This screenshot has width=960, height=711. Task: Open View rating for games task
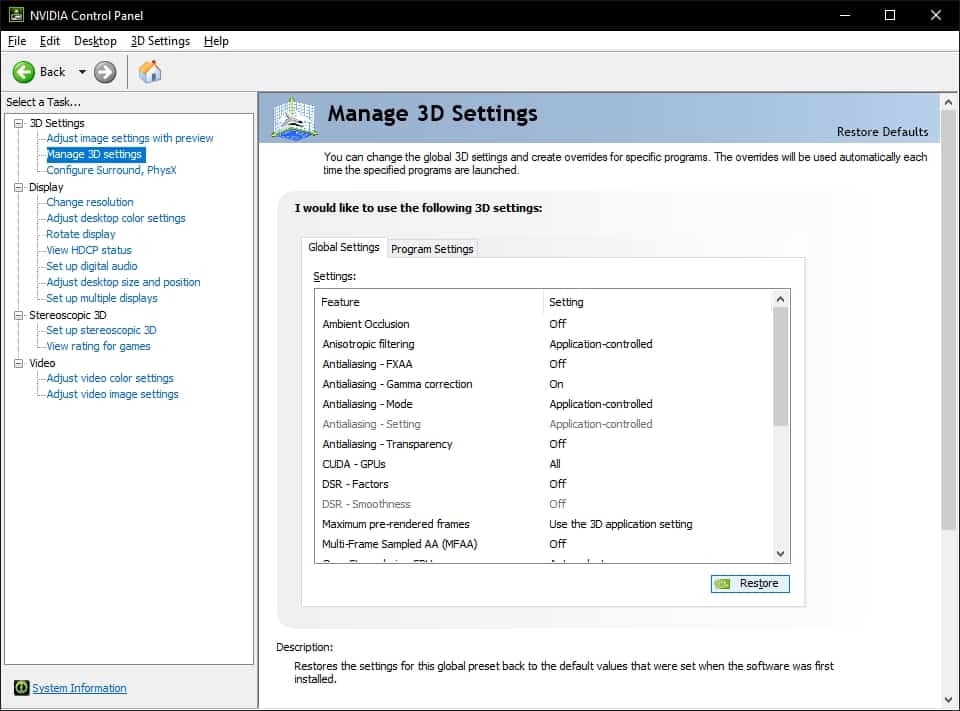98,346
